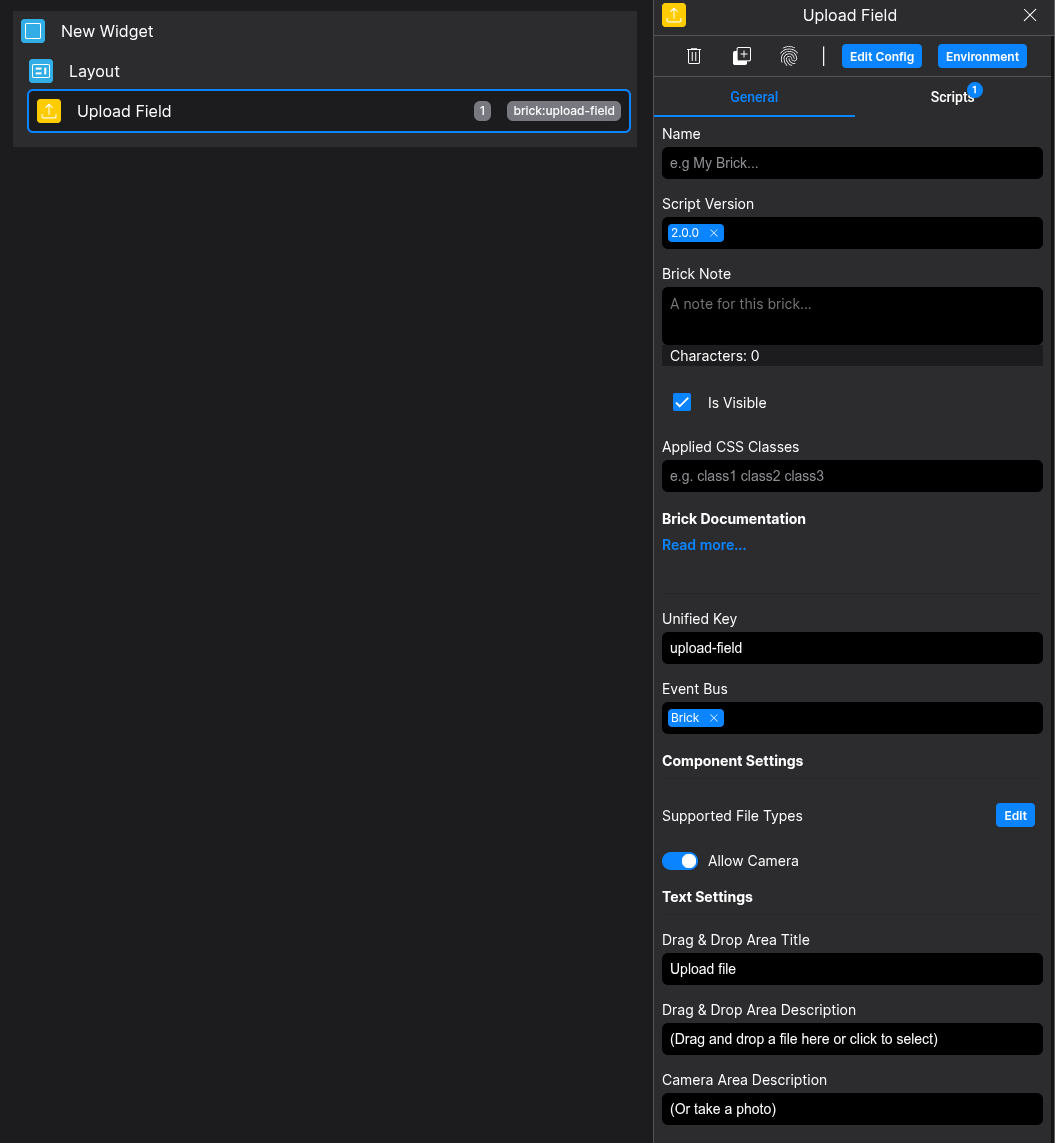
Task: Open the Environment button
Action: [982, 56]
